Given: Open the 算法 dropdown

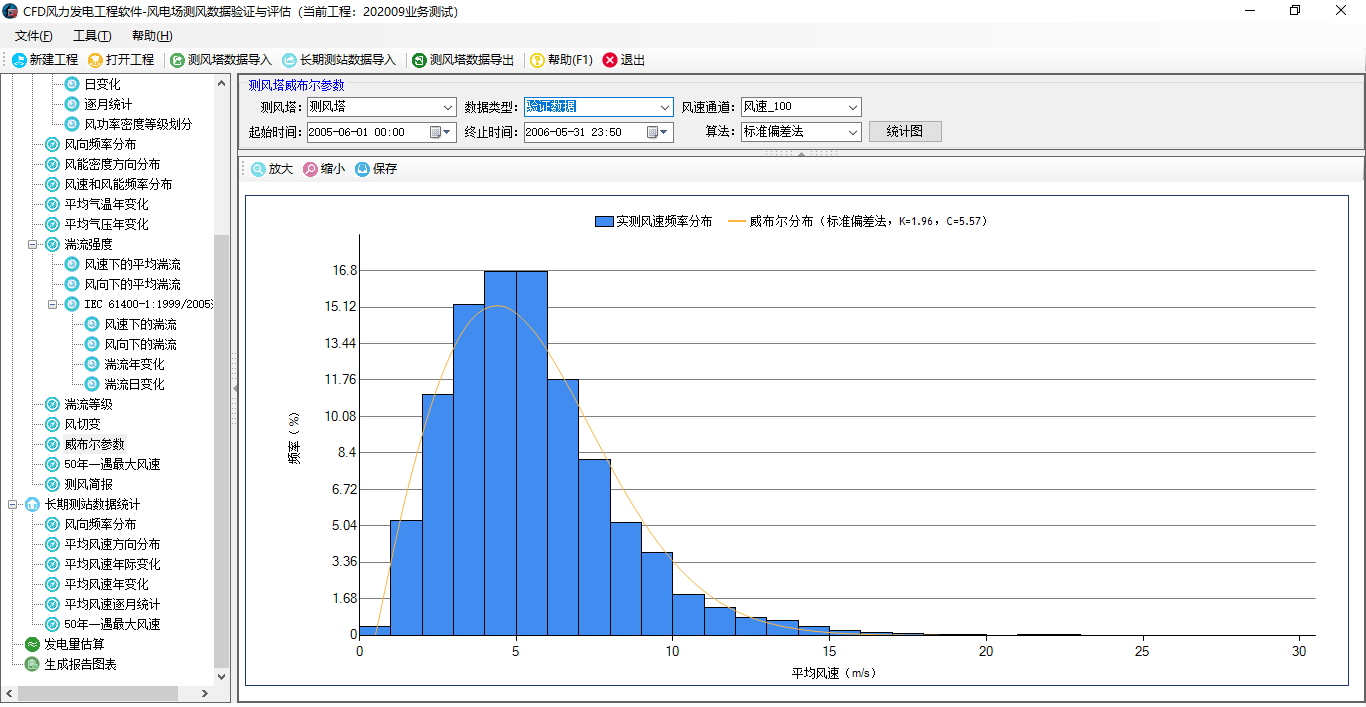Looking at the screenshot, I should tap(852, 131).
